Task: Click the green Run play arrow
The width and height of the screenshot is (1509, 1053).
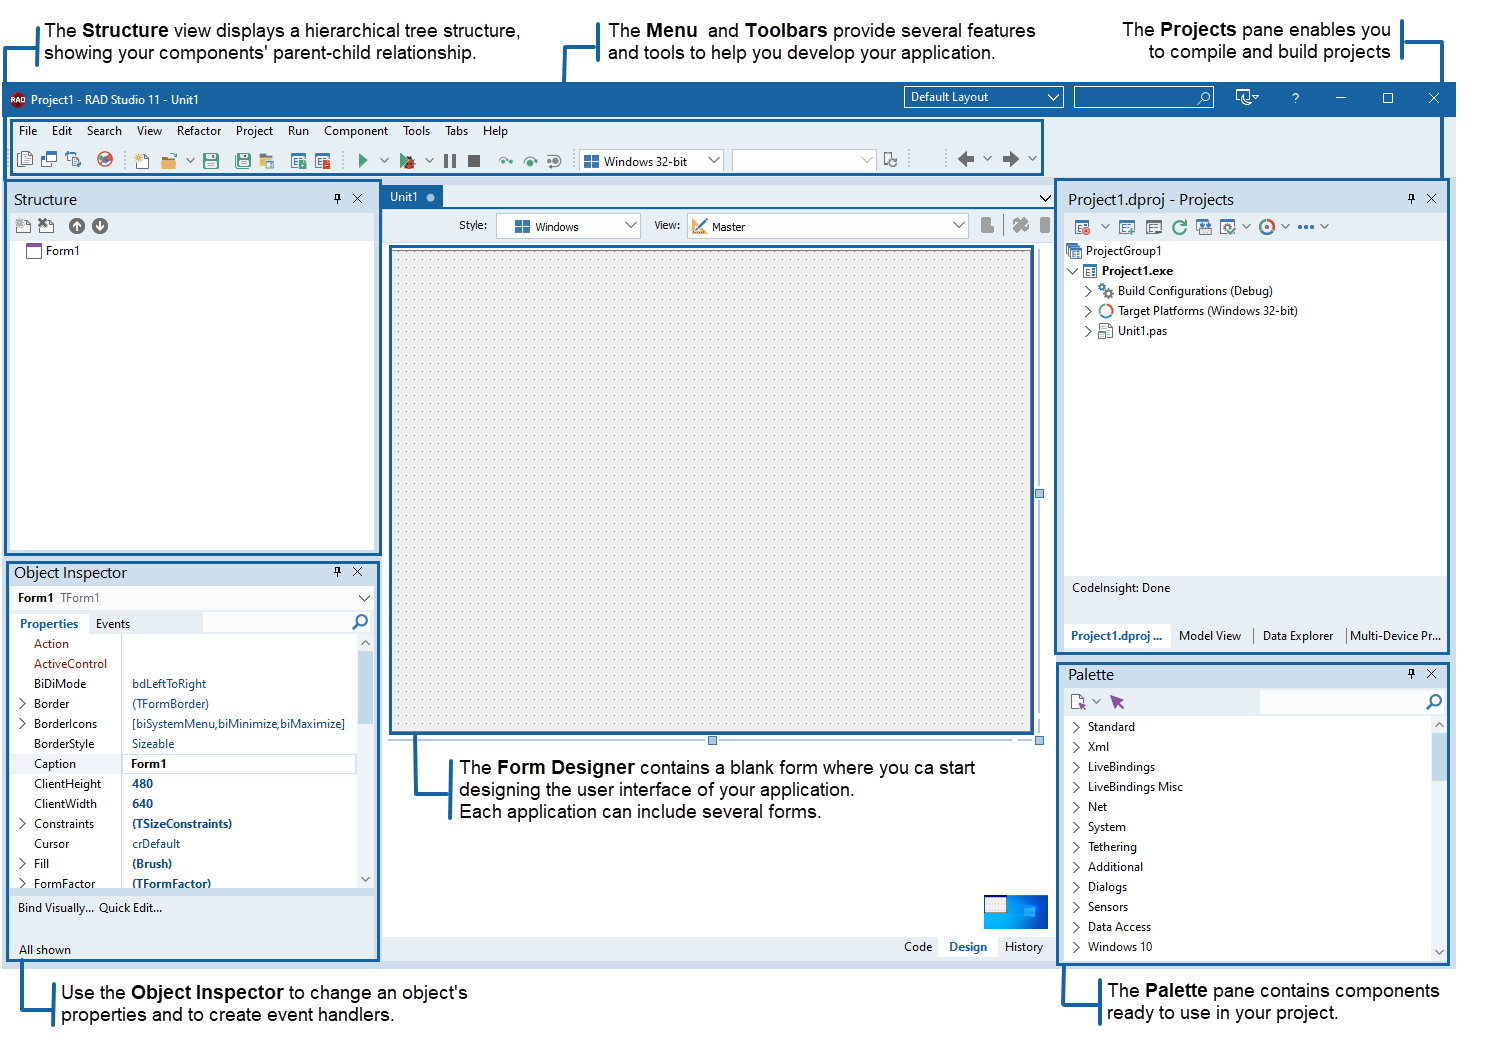Action: tap(363, 160)
